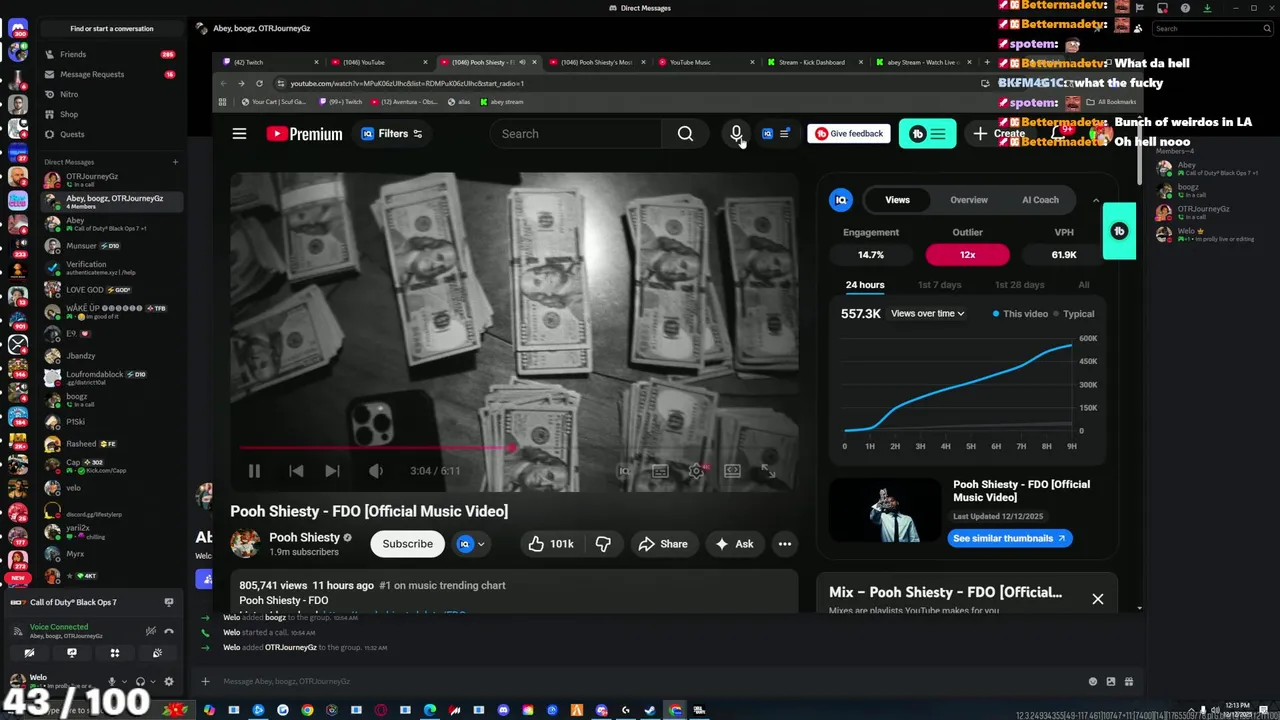Select the AI Coach tab

pyautogui.click(x=1040, y=200)
